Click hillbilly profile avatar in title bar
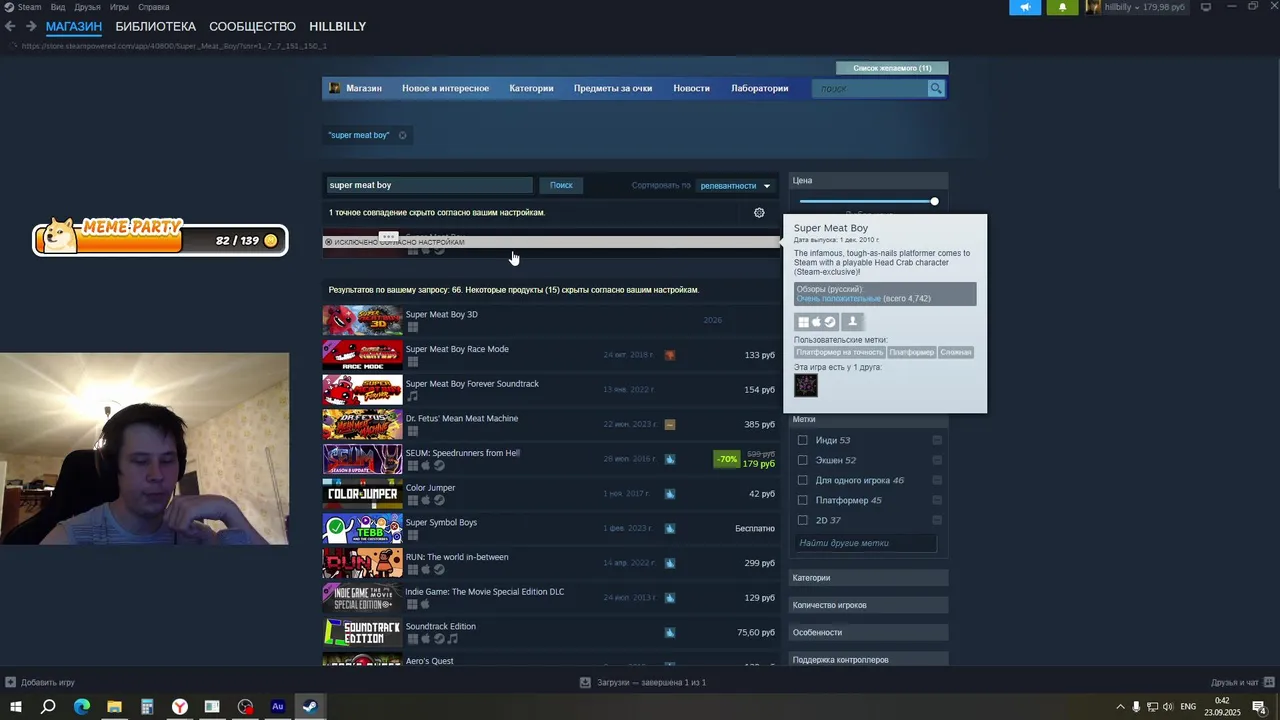Screen dimensions: 1280x720 pyautogui.click(x=1093, y=7)
